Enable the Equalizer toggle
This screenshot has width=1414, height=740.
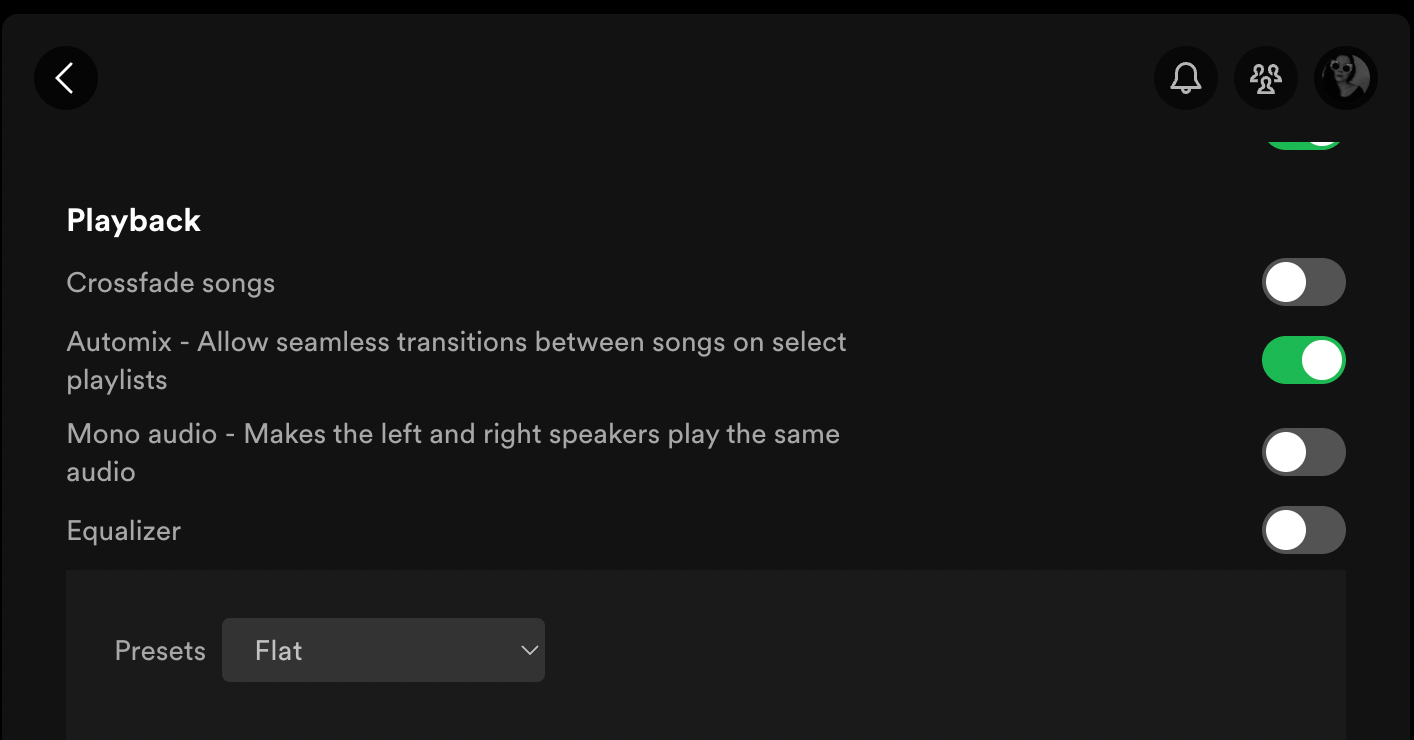(1304, 530)
